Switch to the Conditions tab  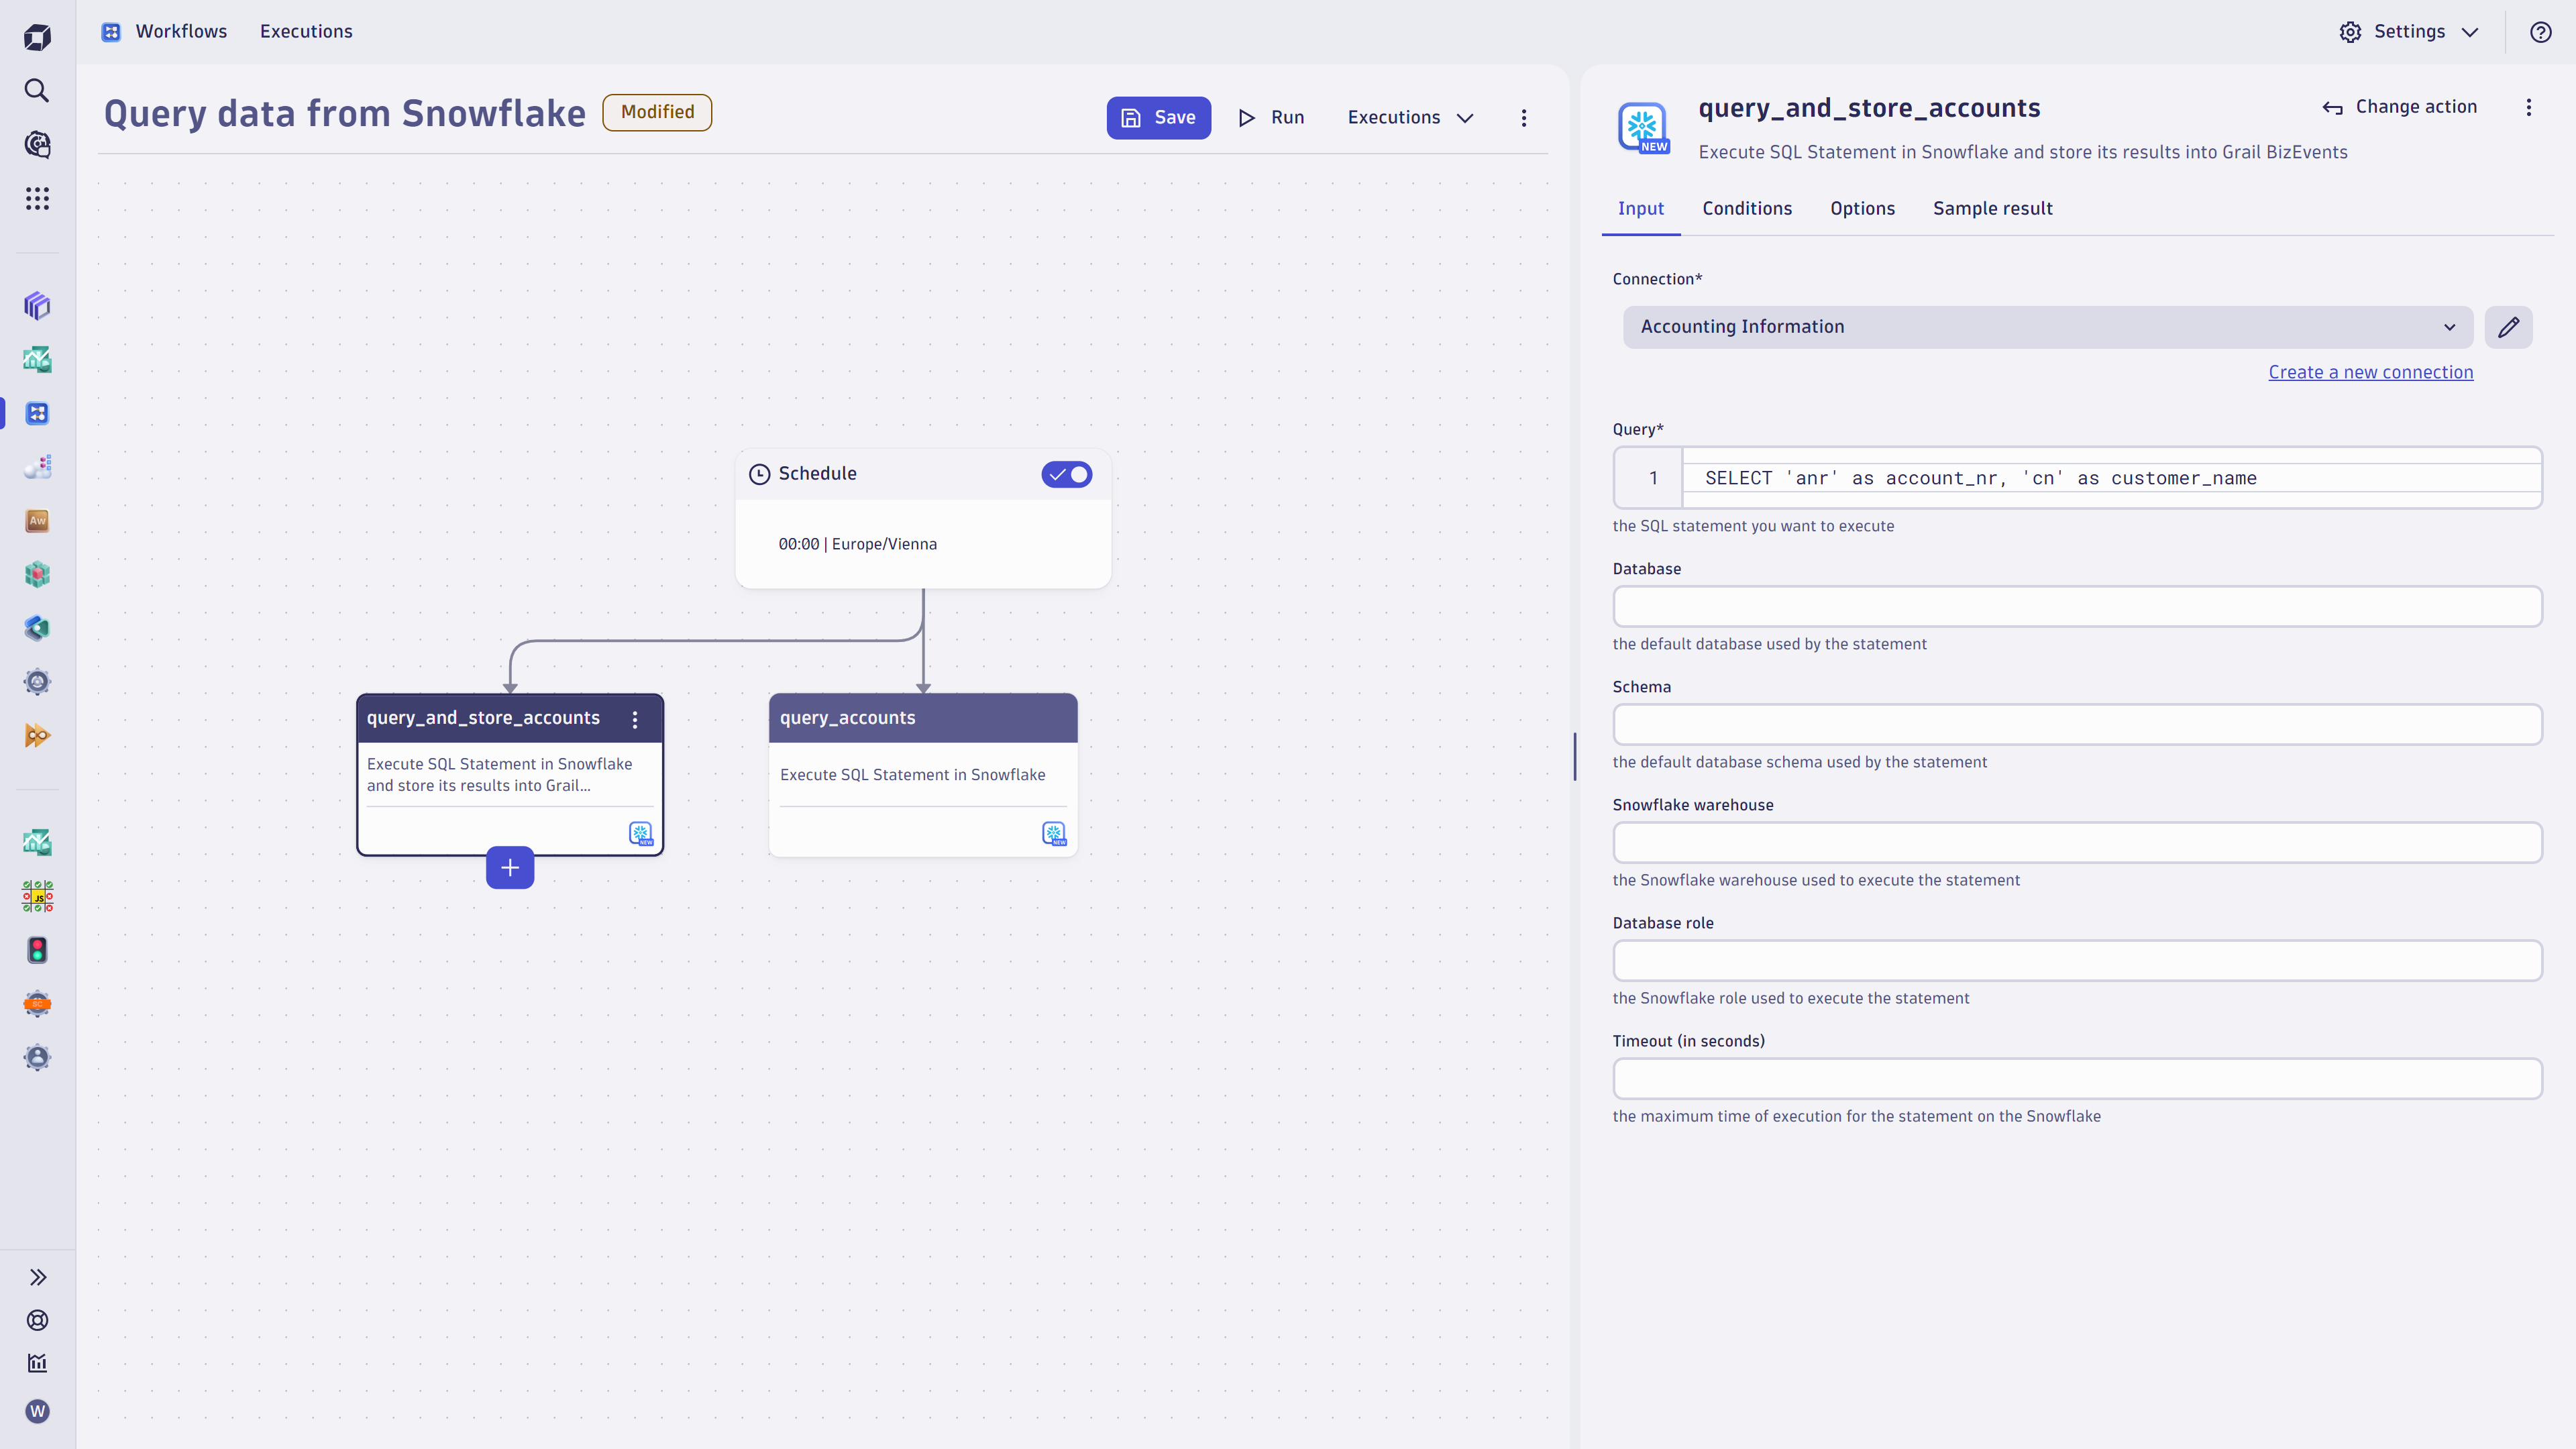(1747, 208)
